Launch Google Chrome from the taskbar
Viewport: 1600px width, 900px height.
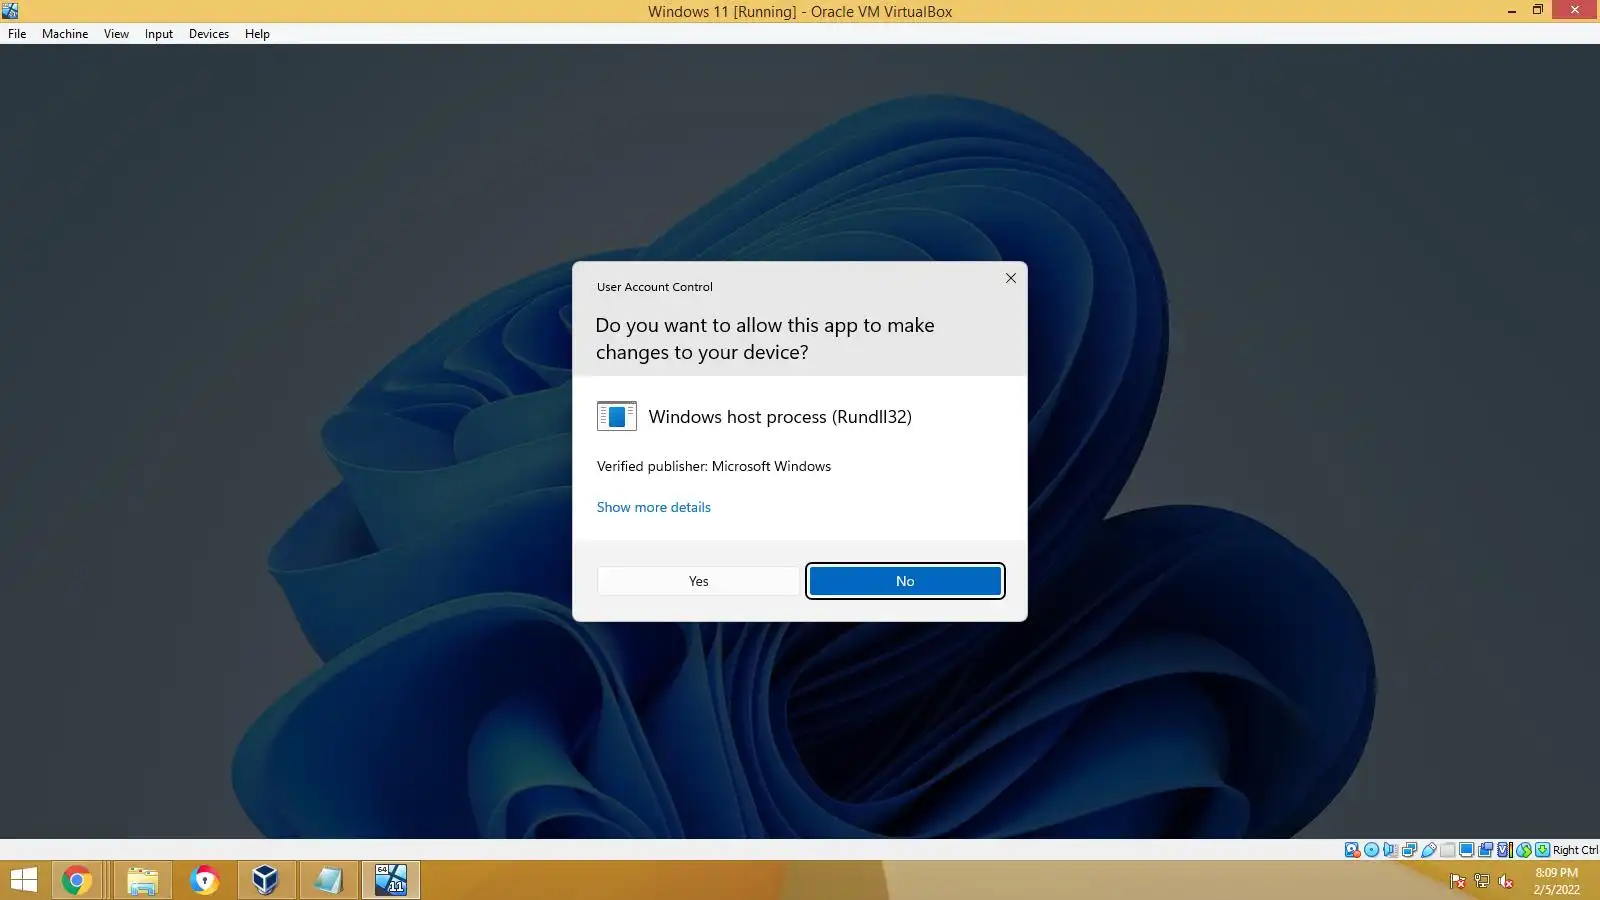tap(77, 880)
